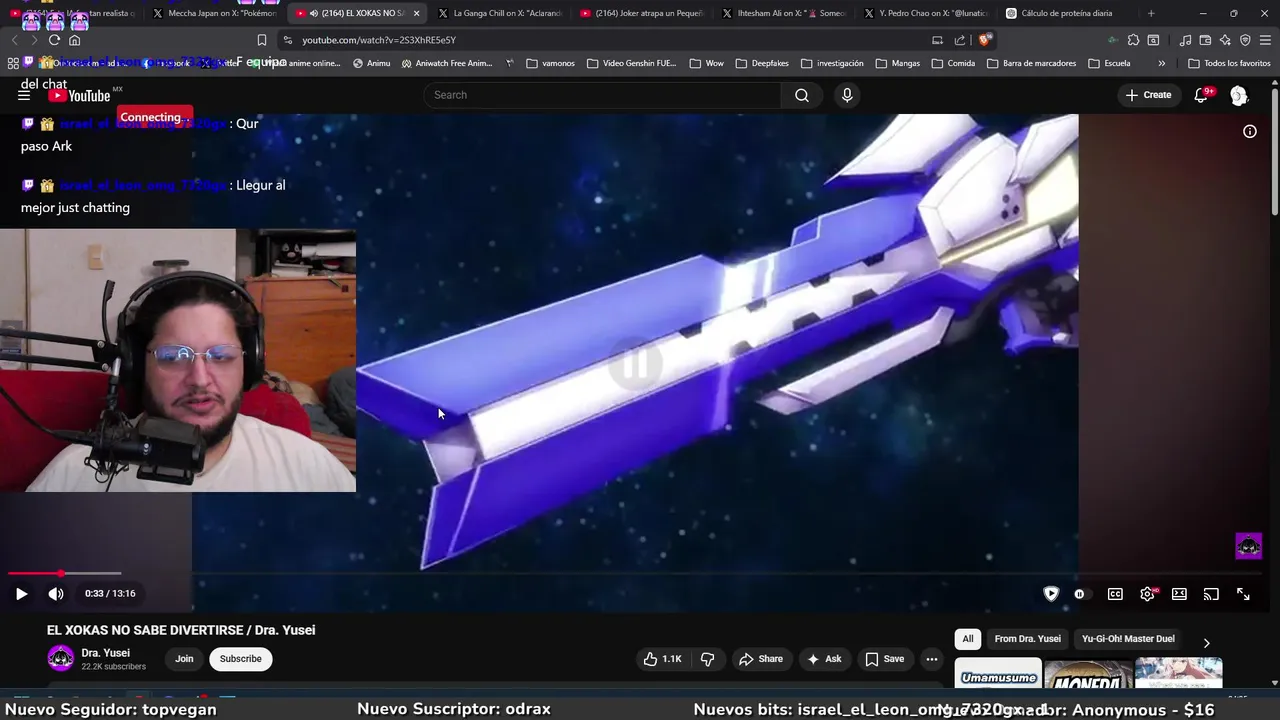Show hidden bookmarks with the double chevron
Screen dimensions: 1280x720
1161,63
